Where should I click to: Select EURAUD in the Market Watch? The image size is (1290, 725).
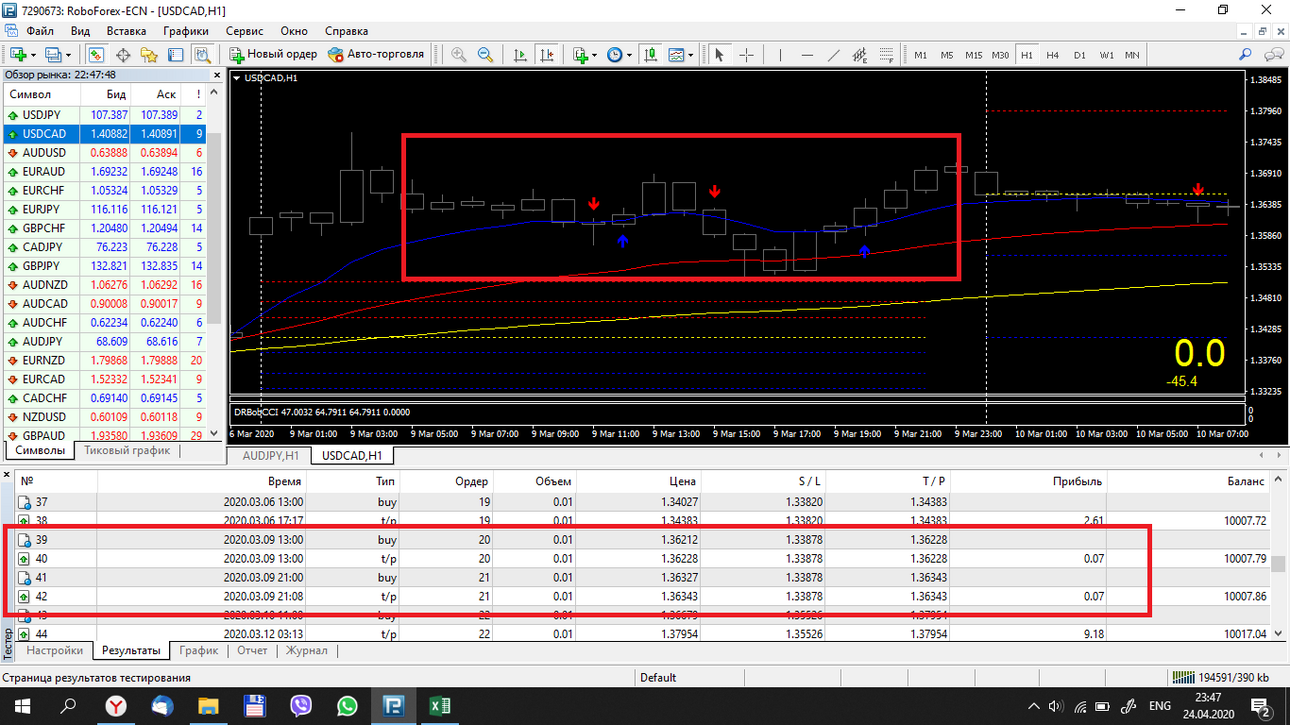(x=105, y=172)
